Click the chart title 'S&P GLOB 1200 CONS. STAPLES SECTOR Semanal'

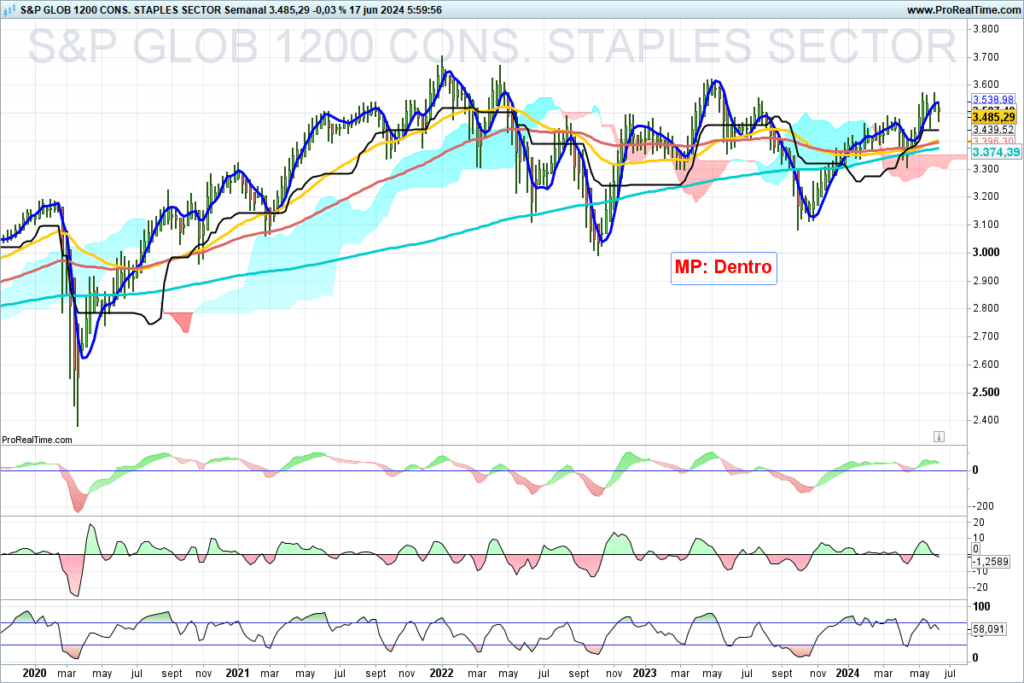tap(143, 10)
